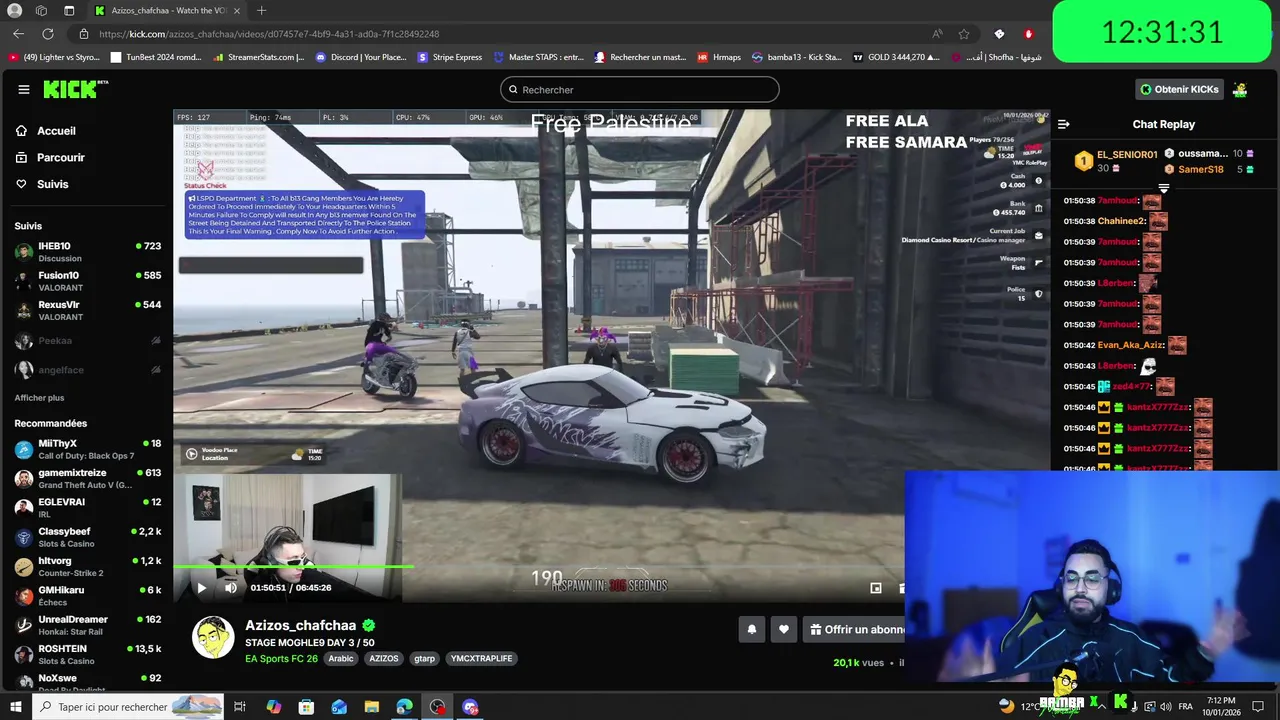
Task: Toggle picture-in-picture mode on video
Action: pos(876,588)
